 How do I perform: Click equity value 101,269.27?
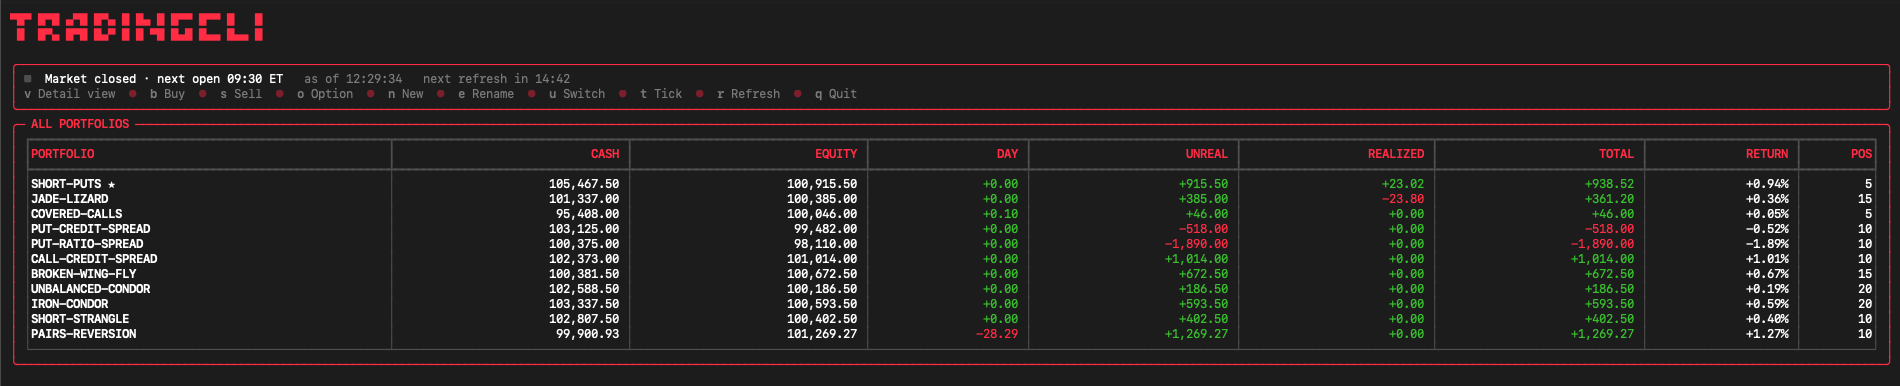(822, 334)
